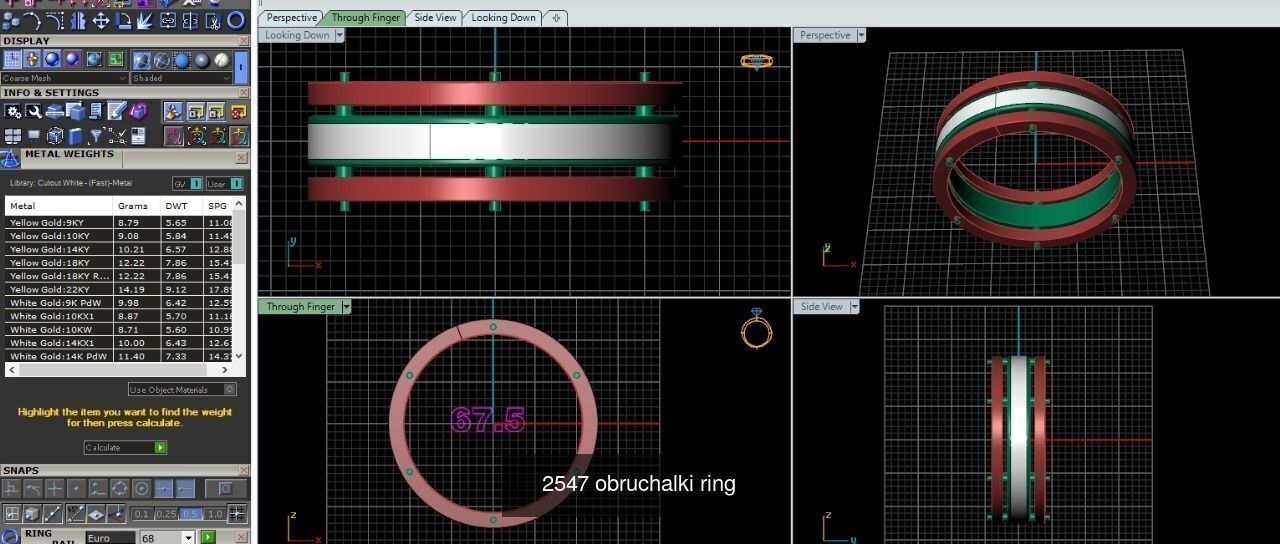Image resolution: width=1280 pixels, height=544 pixels.
Task: Click the purple gem cube icon
Action: (138, 110)
